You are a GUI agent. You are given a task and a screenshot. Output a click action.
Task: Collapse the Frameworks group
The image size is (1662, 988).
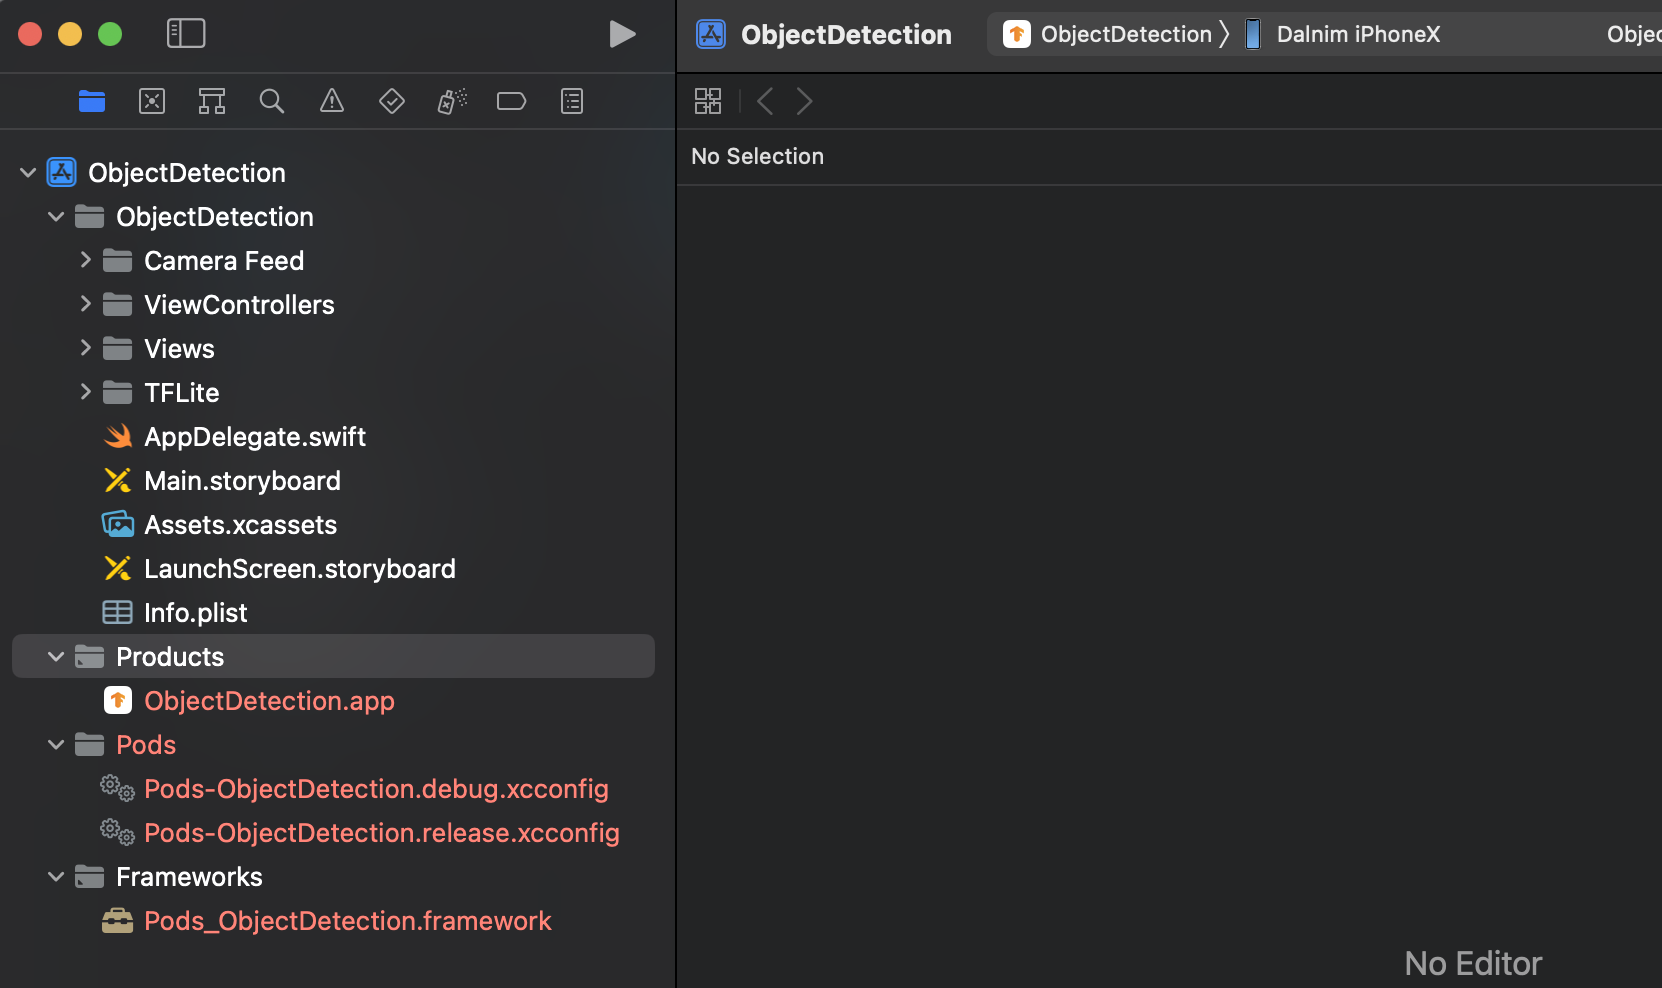pos(56,877)
